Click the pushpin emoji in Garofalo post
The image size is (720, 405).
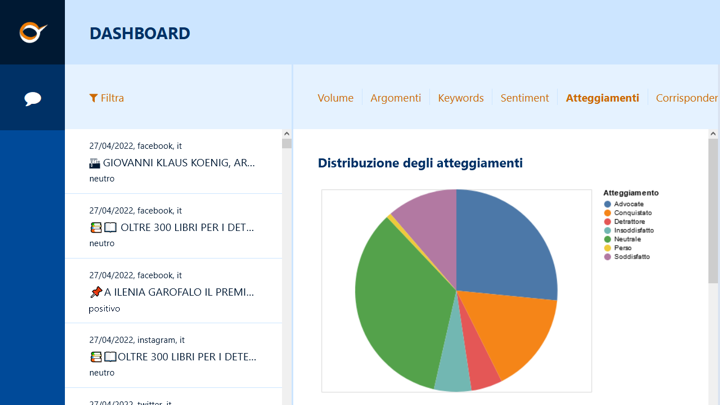click(96, 292)
